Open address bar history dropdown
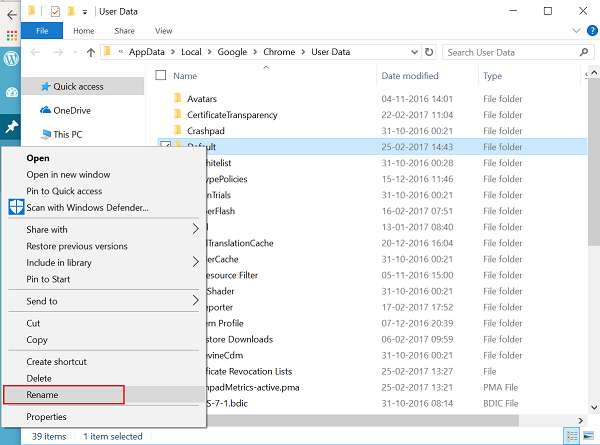 click(x=414, y=52)
